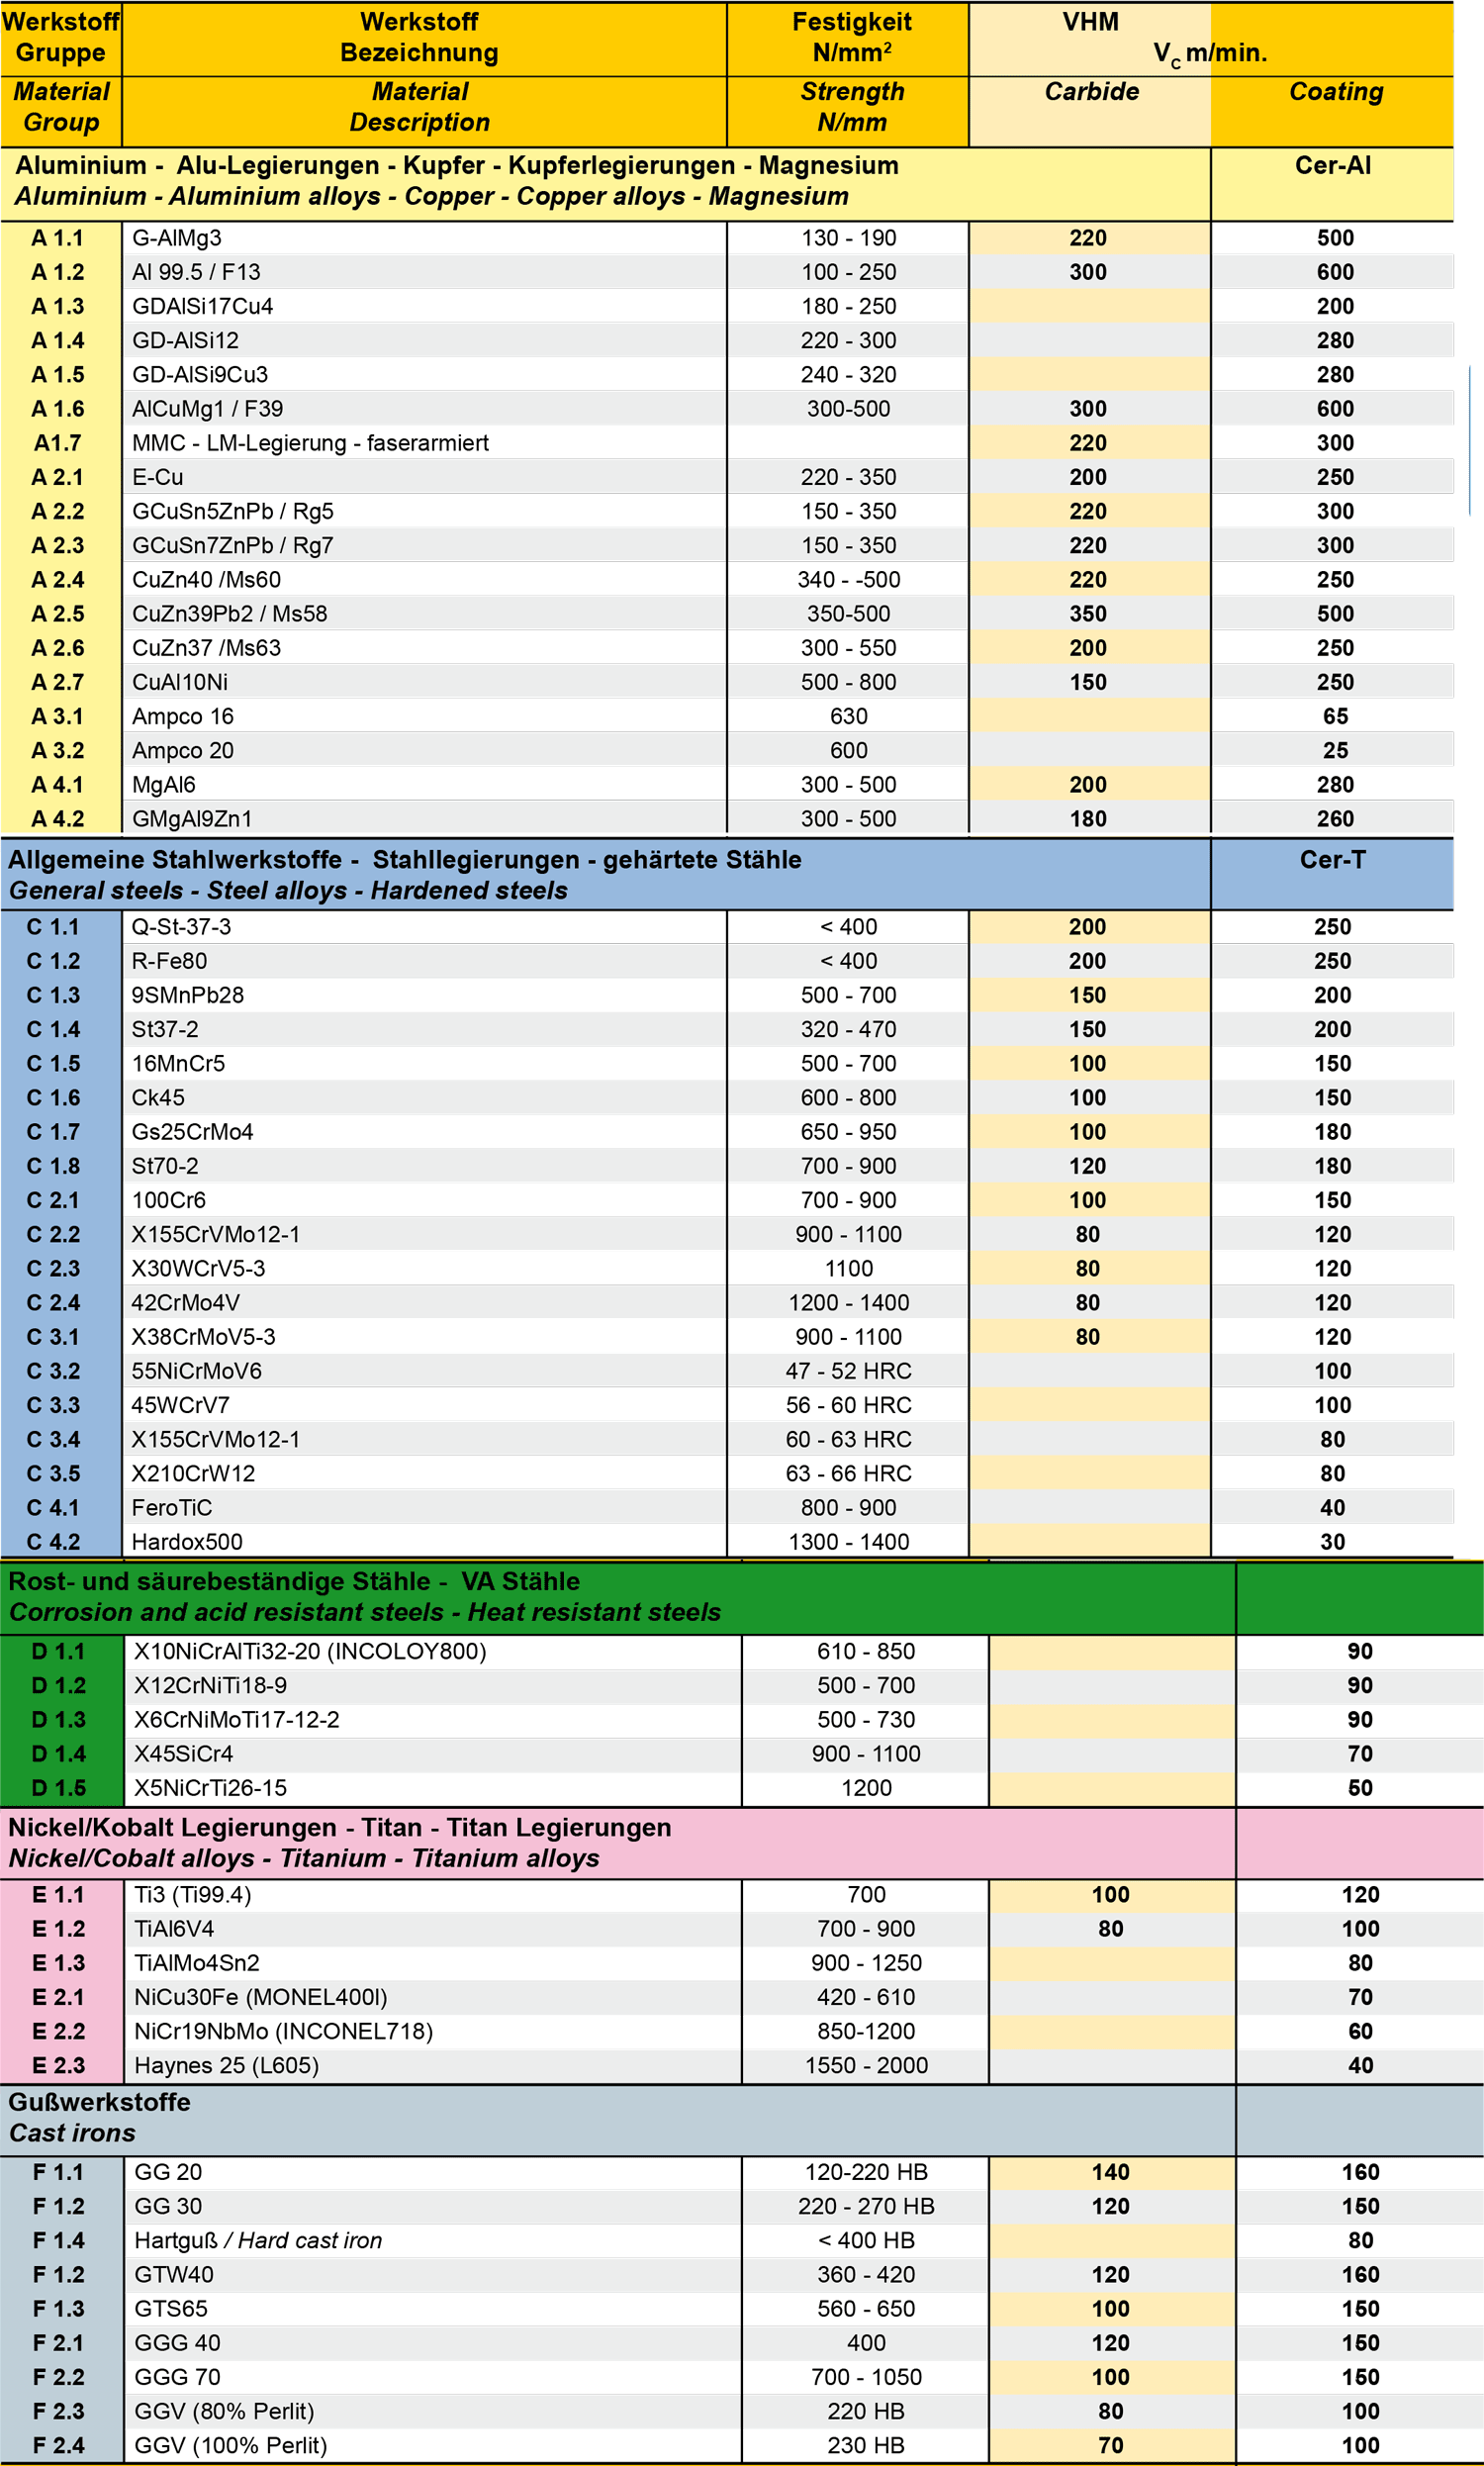Click the GGG 40 entry
The height and width of the screenshot is (2466, 1484).
click(x=177, y=2342)
